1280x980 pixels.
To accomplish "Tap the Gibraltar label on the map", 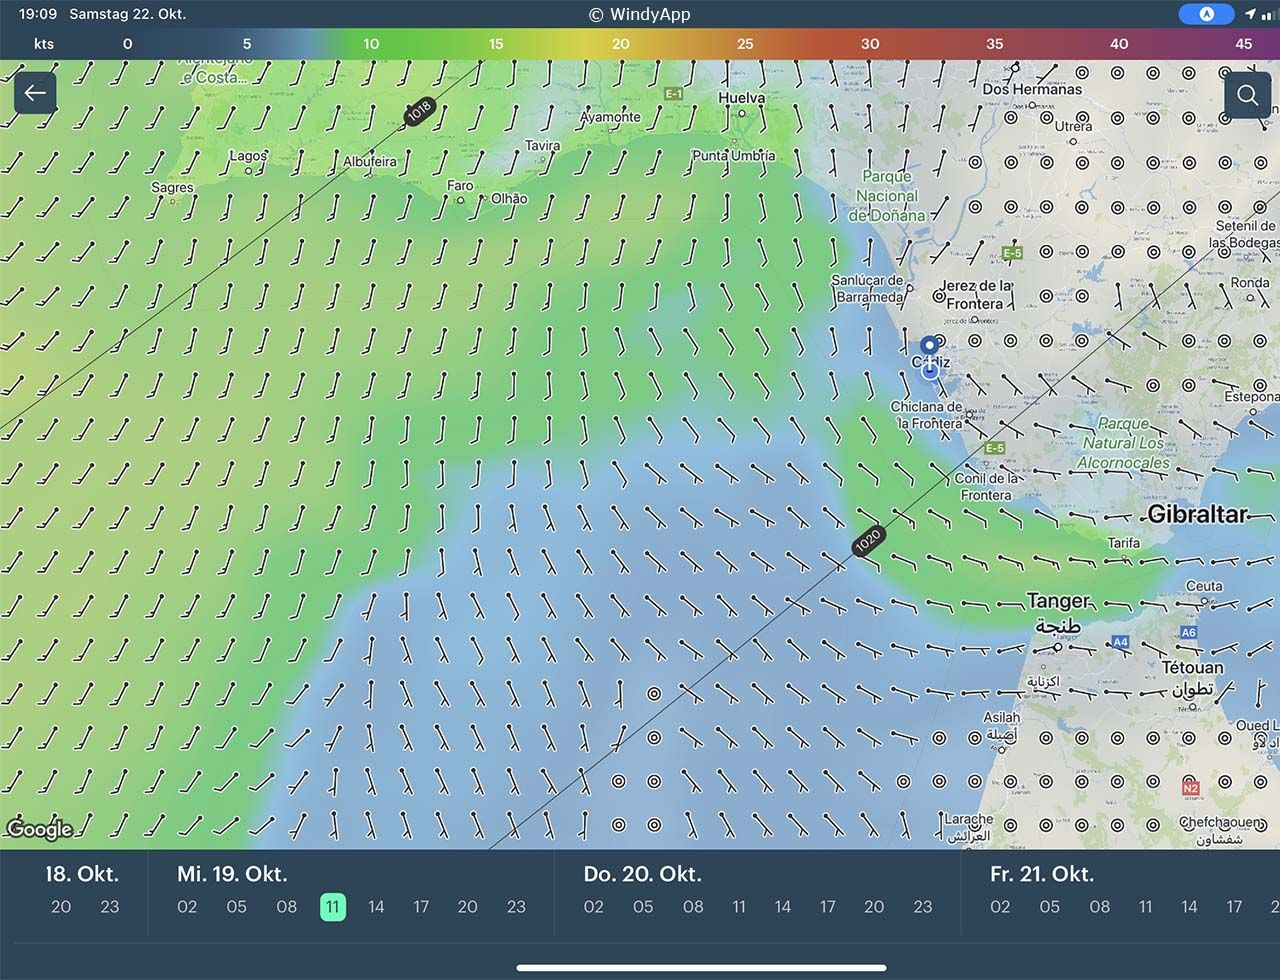I will click(1197, 515).
